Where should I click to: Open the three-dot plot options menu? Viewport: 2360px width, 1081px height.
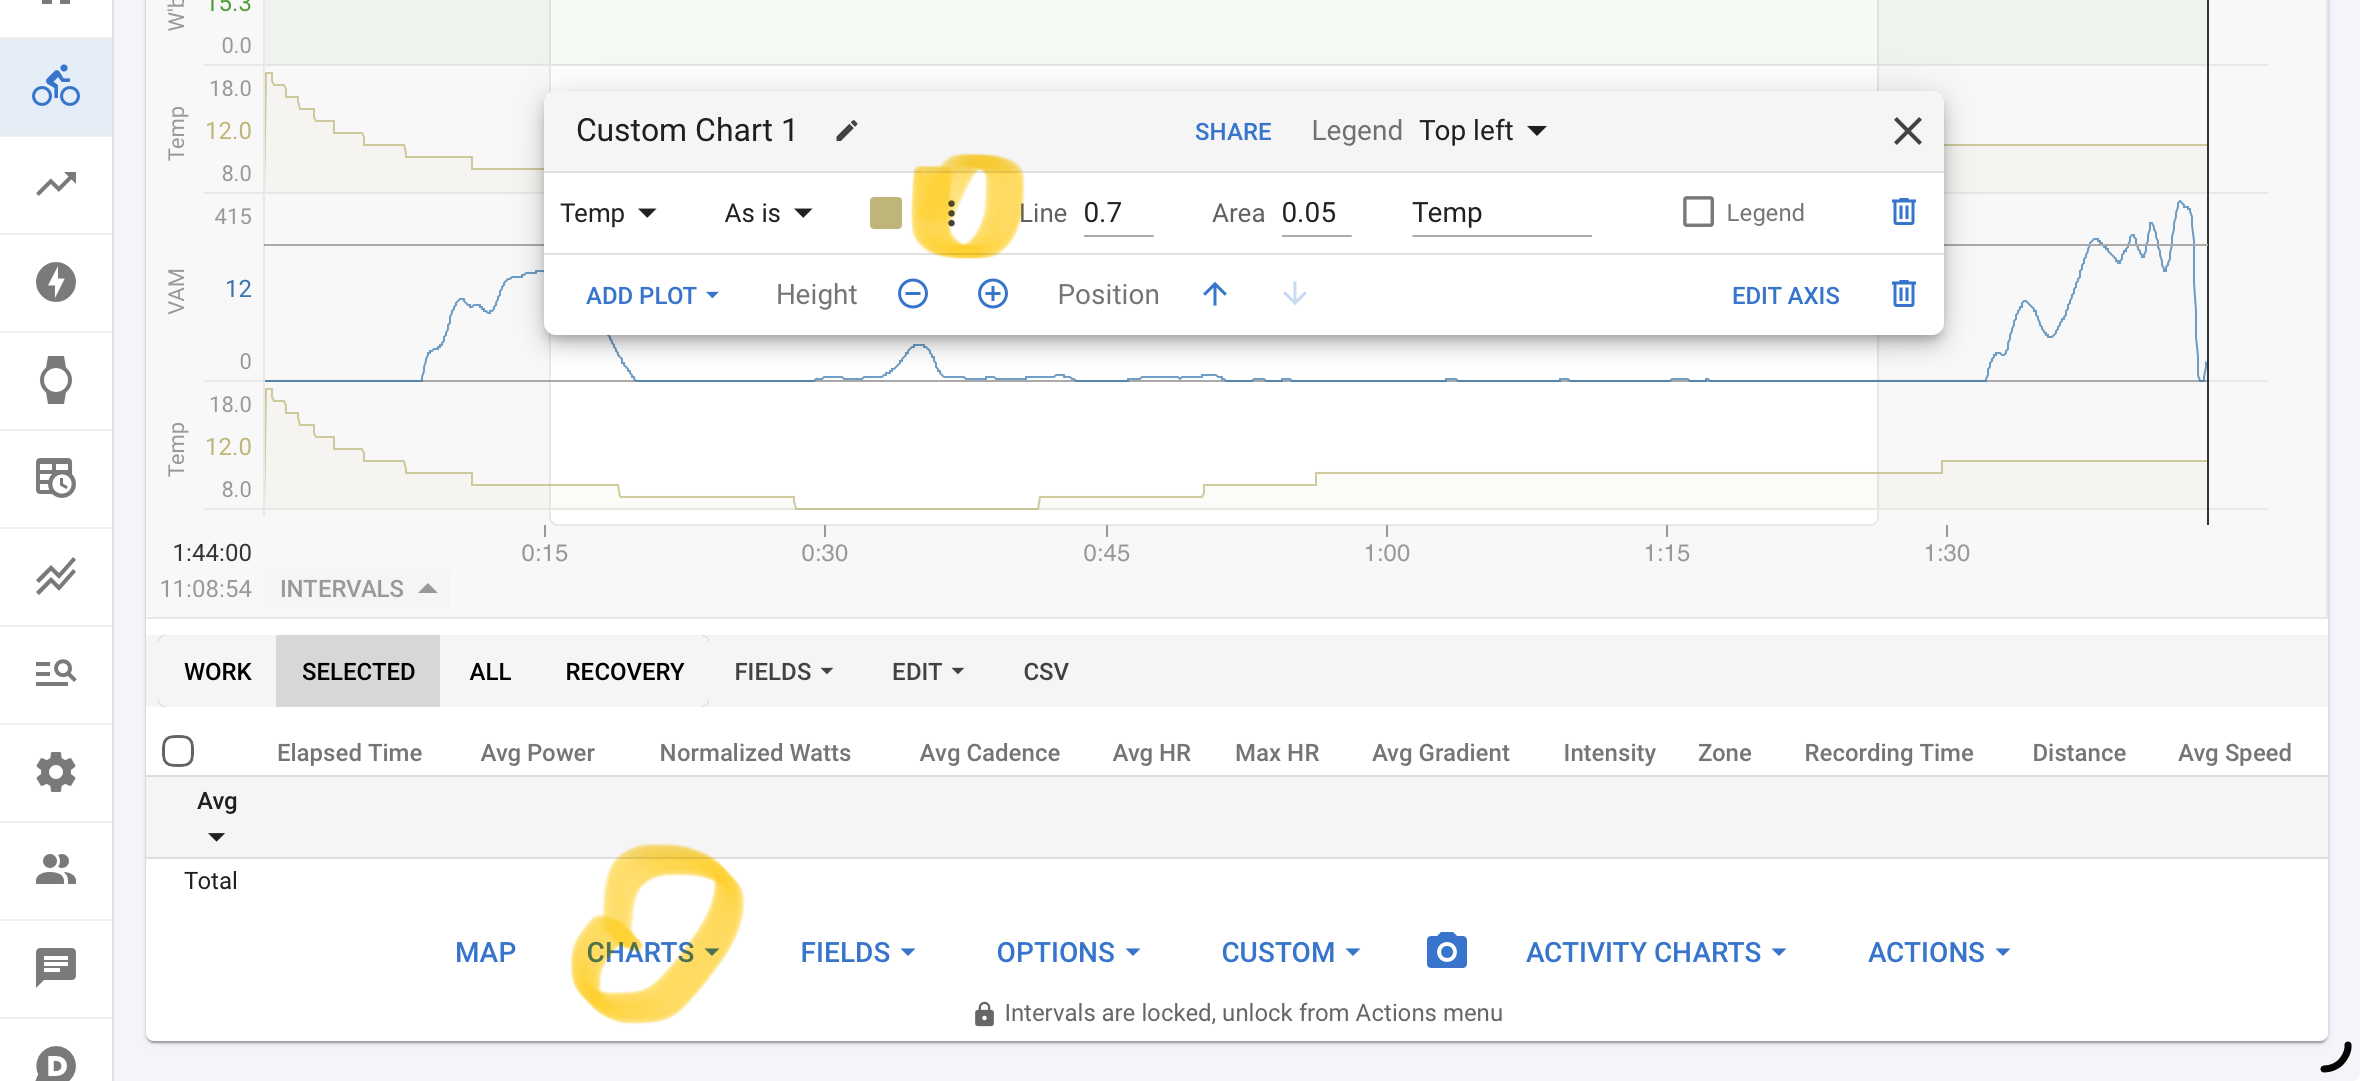951,213
